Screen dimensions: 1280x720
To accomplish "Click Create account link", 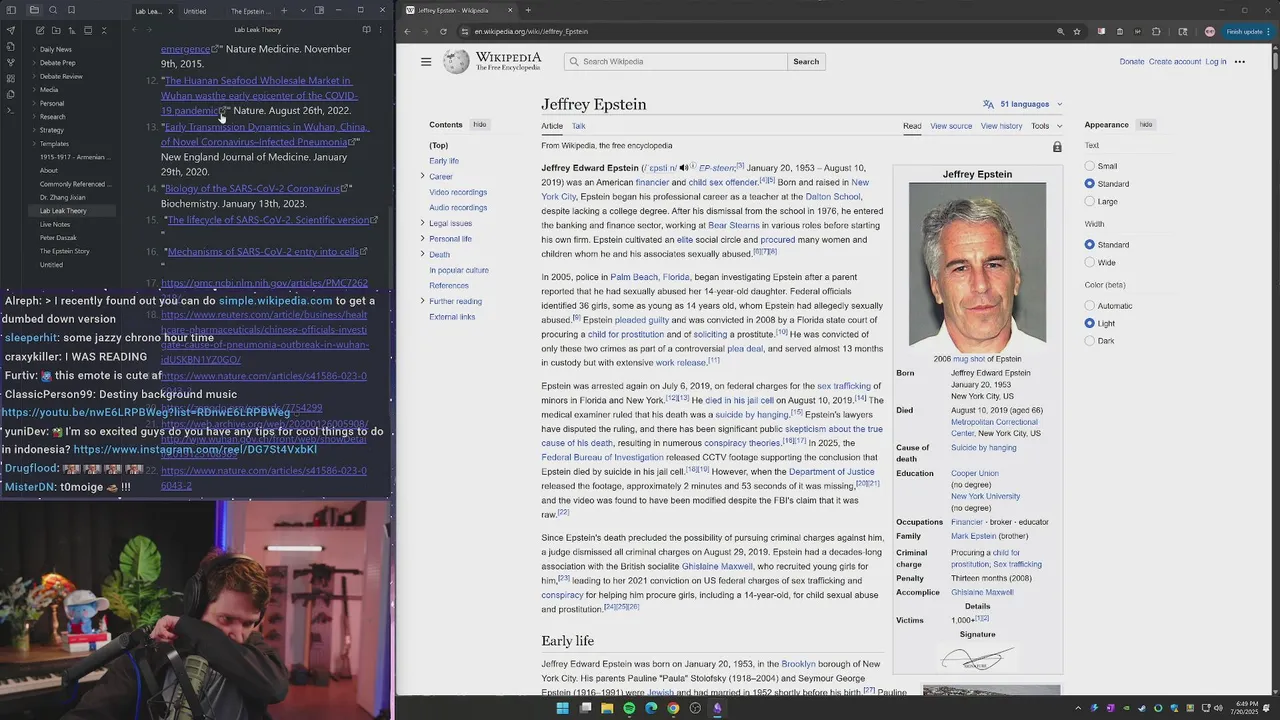I will pyautogui.click(x=1175, y=62).
